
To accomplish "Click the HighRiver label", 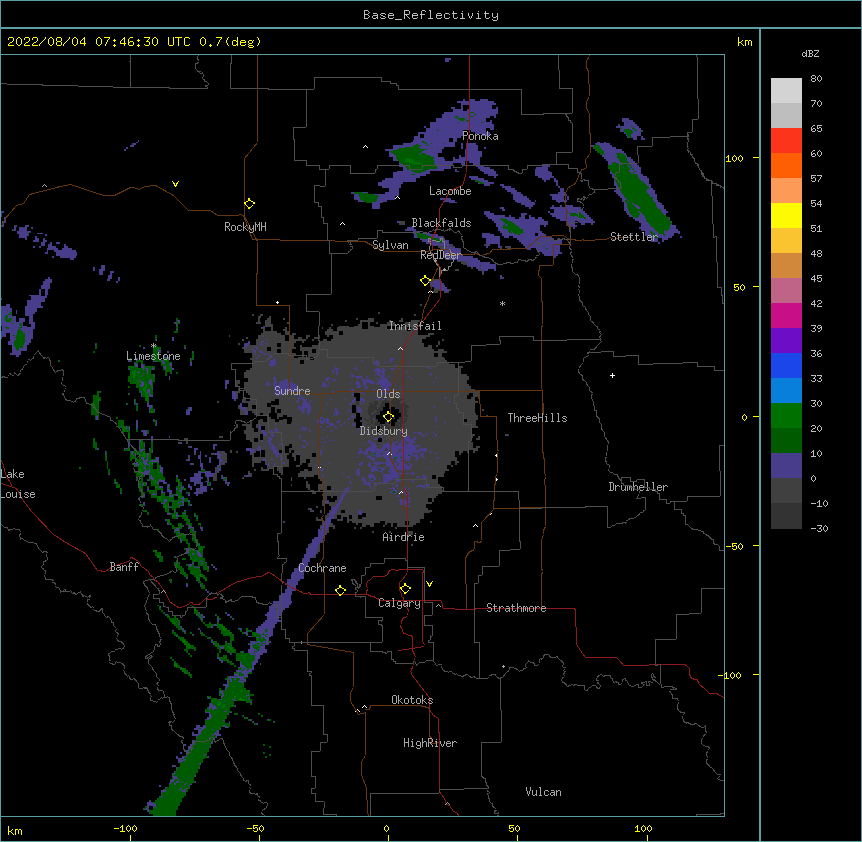I will [x=430, y=743].
